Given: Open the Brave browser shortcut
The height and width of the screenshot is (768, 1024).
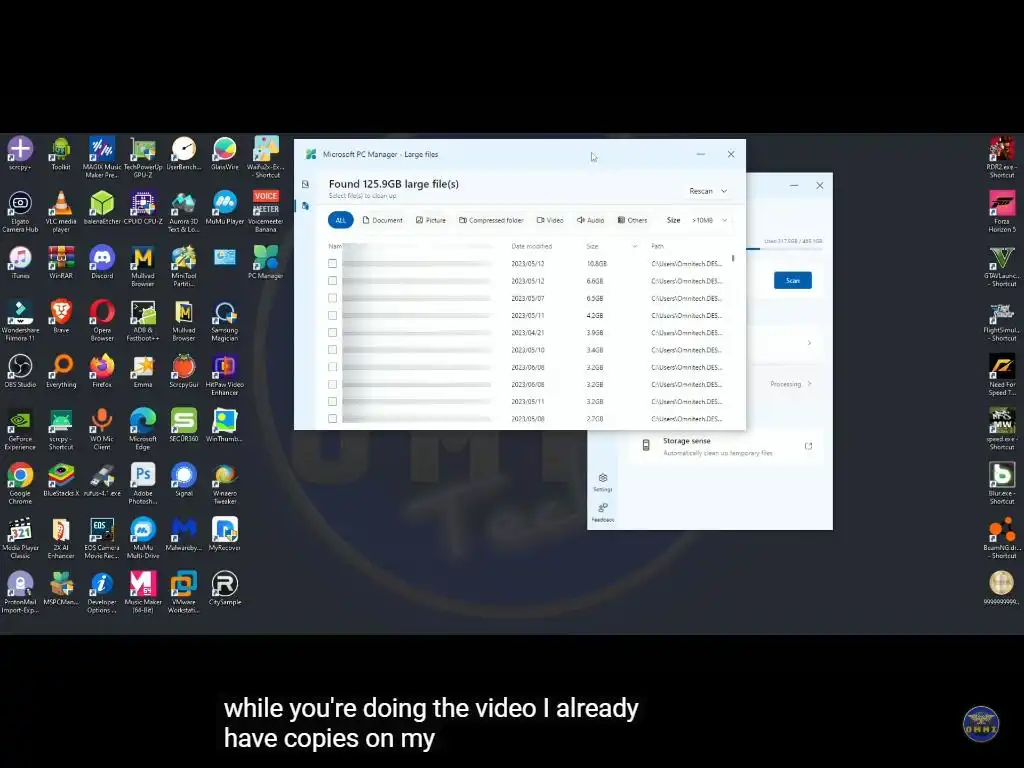Looking at the screenshot, I should pyautogui.click(x=61, y=317).
